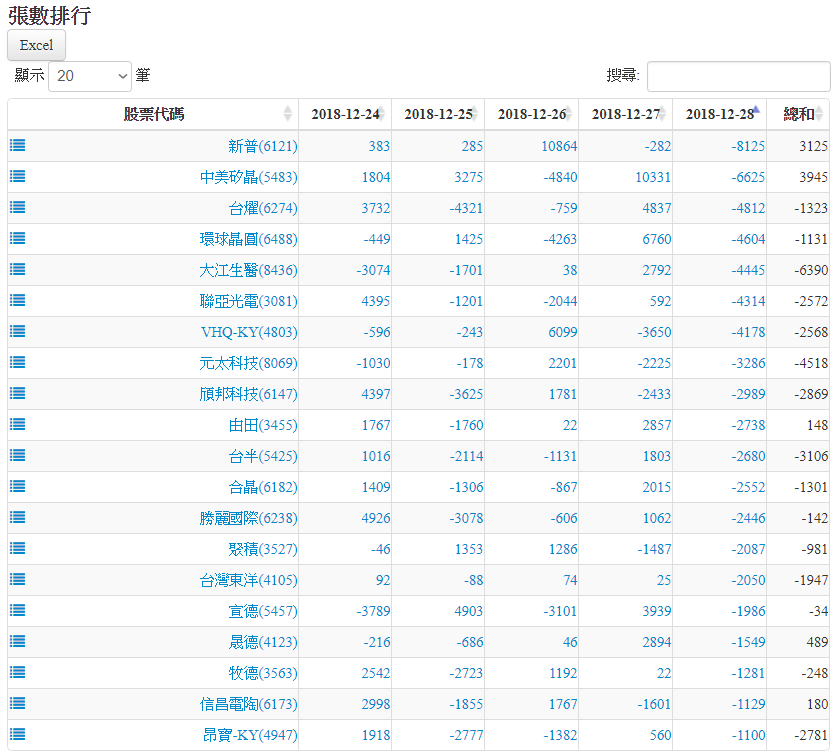836x754 pixels.
Task: Click list icon beside 新普(6121) row
Action: pos(18,145)
